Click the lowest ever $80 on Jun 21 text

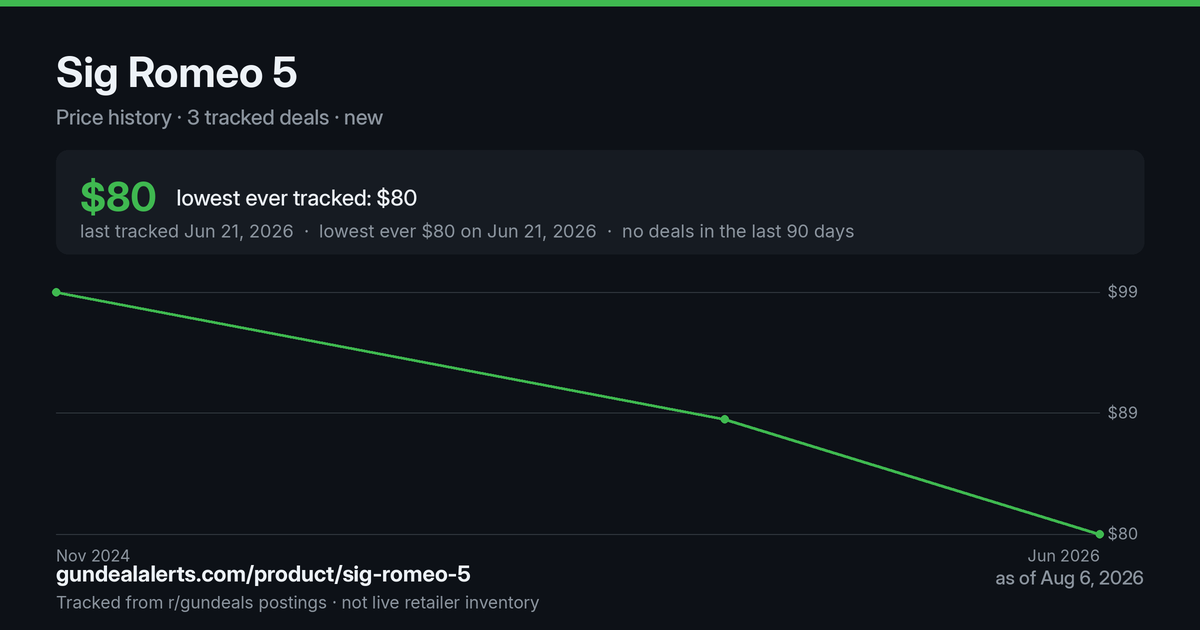[x=457, y=231]
